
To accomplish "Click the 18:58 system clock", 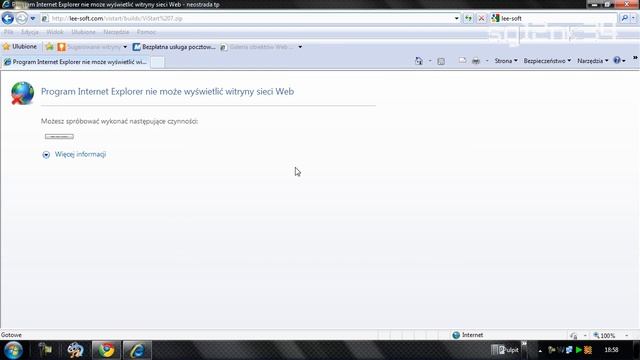I will click(x=611, y=350).
